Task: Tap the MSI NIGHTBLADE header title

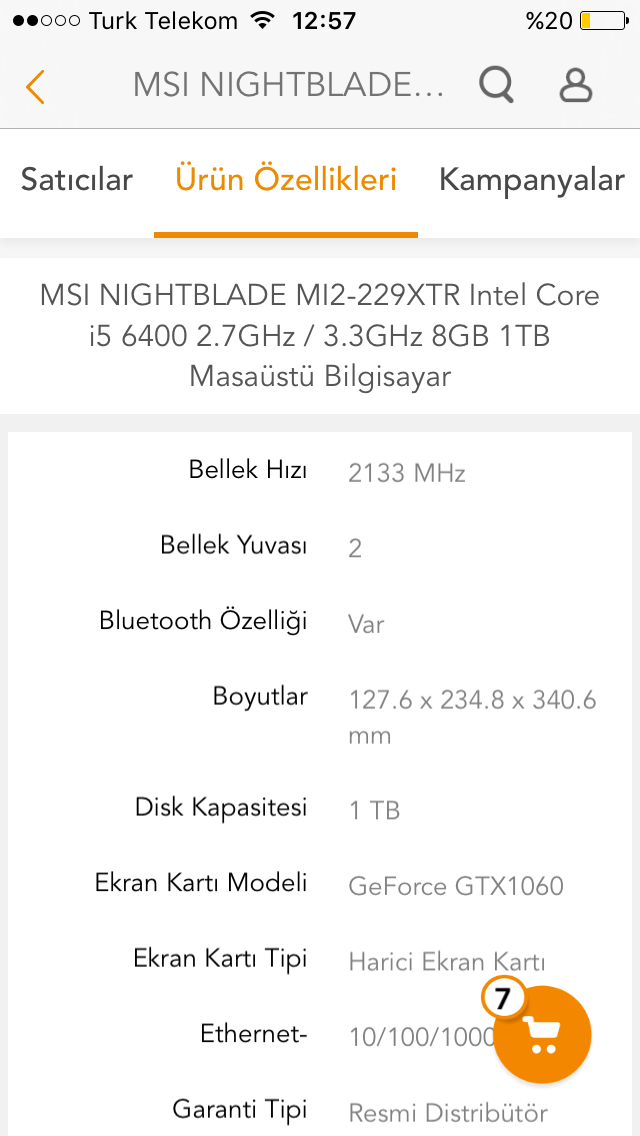Action: 288,86
